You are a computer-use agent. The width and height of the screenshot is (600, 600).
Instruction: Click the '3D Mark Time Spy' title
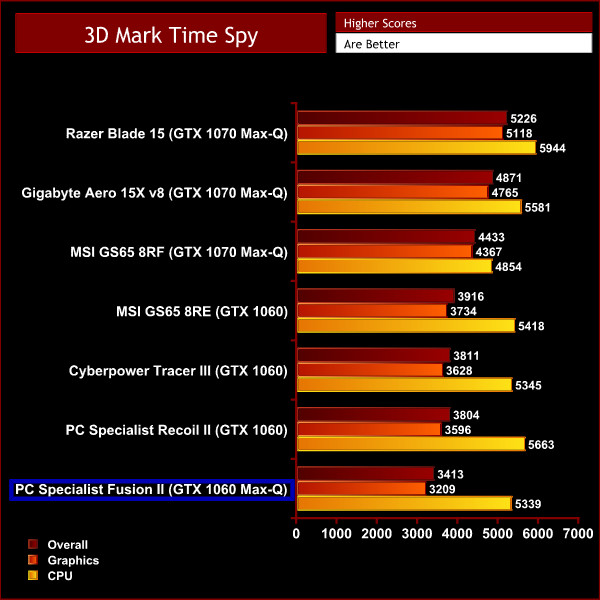coord(171,35)
